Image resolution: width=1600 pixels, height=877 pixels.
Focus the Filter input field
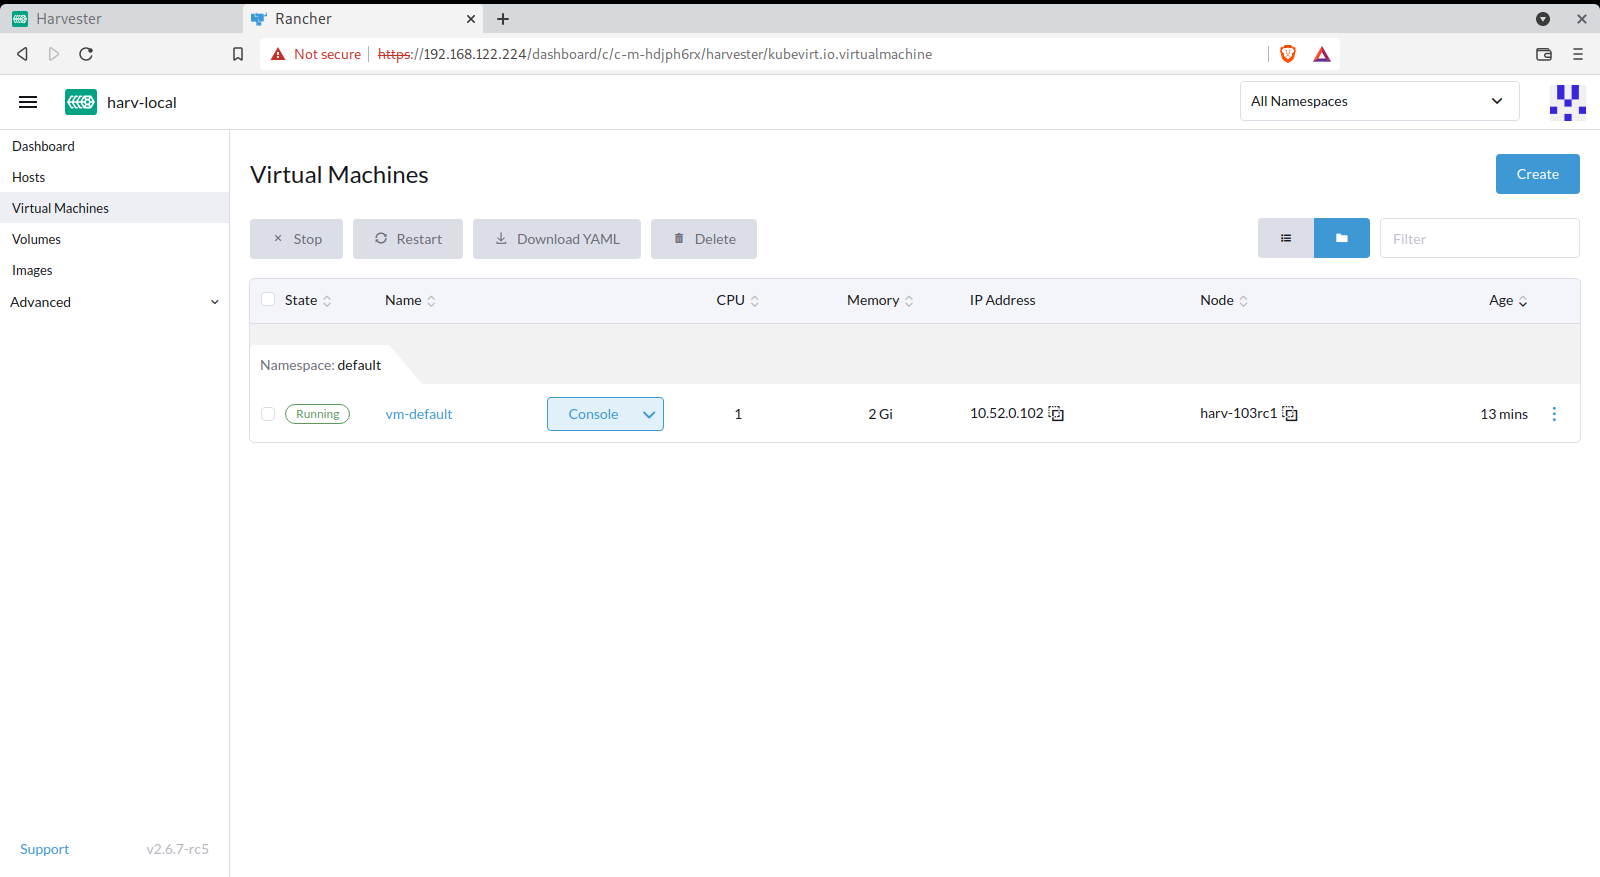click(1480, 239)
